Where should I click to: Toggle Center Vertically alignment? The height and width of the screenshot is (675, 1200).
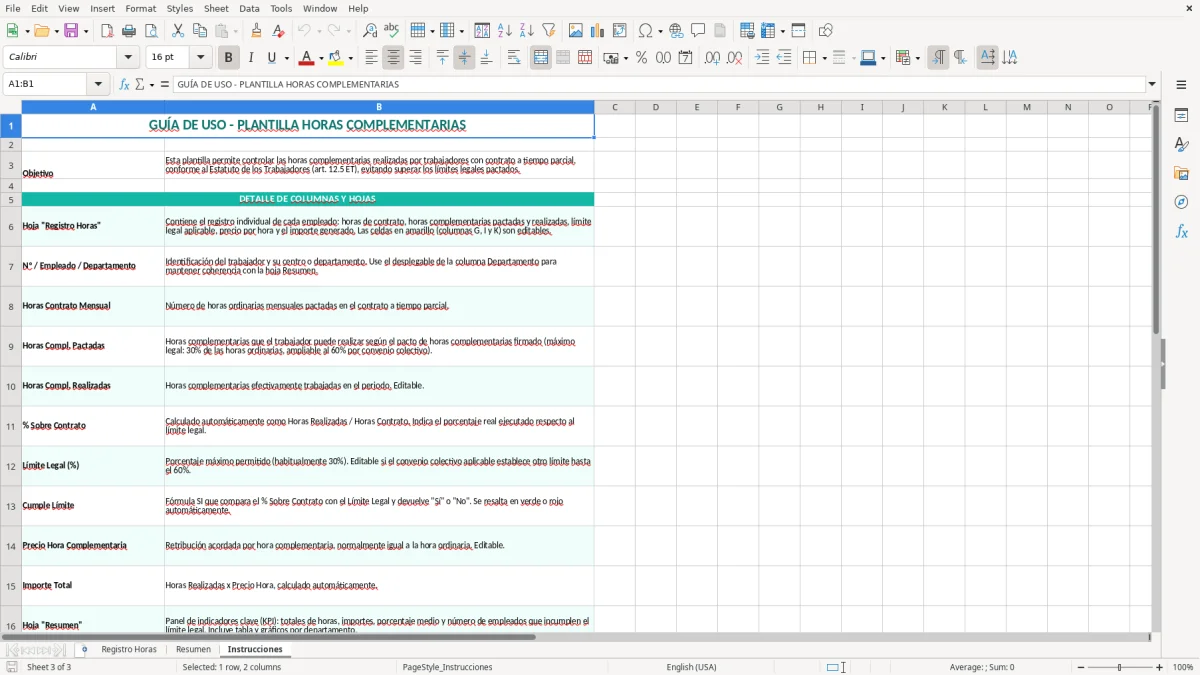tap(464, 58)
